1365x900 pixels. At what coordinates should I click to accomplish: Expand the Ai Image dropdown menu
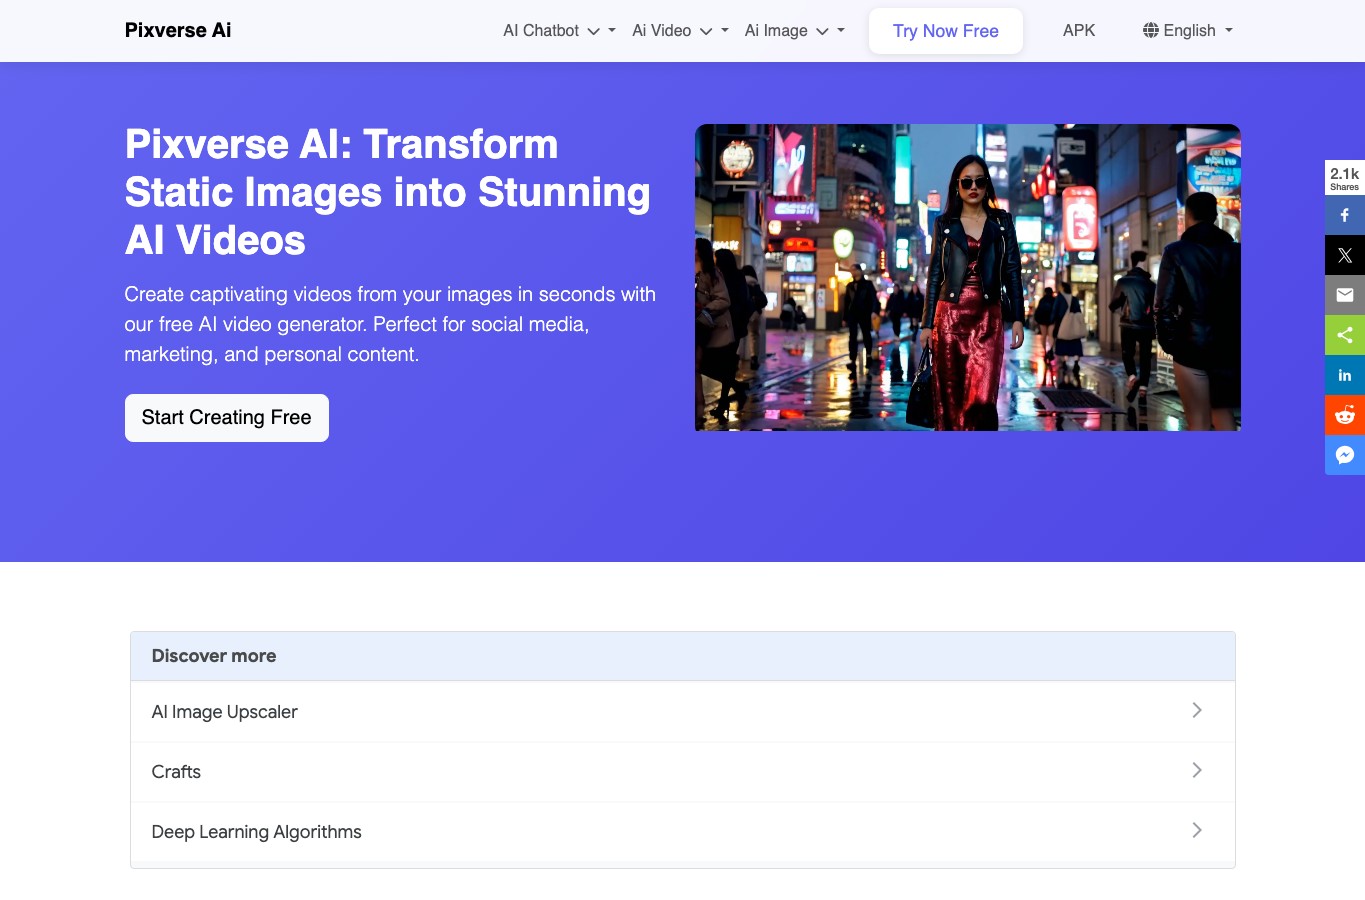pyautogui.click(x=795, y=31)
